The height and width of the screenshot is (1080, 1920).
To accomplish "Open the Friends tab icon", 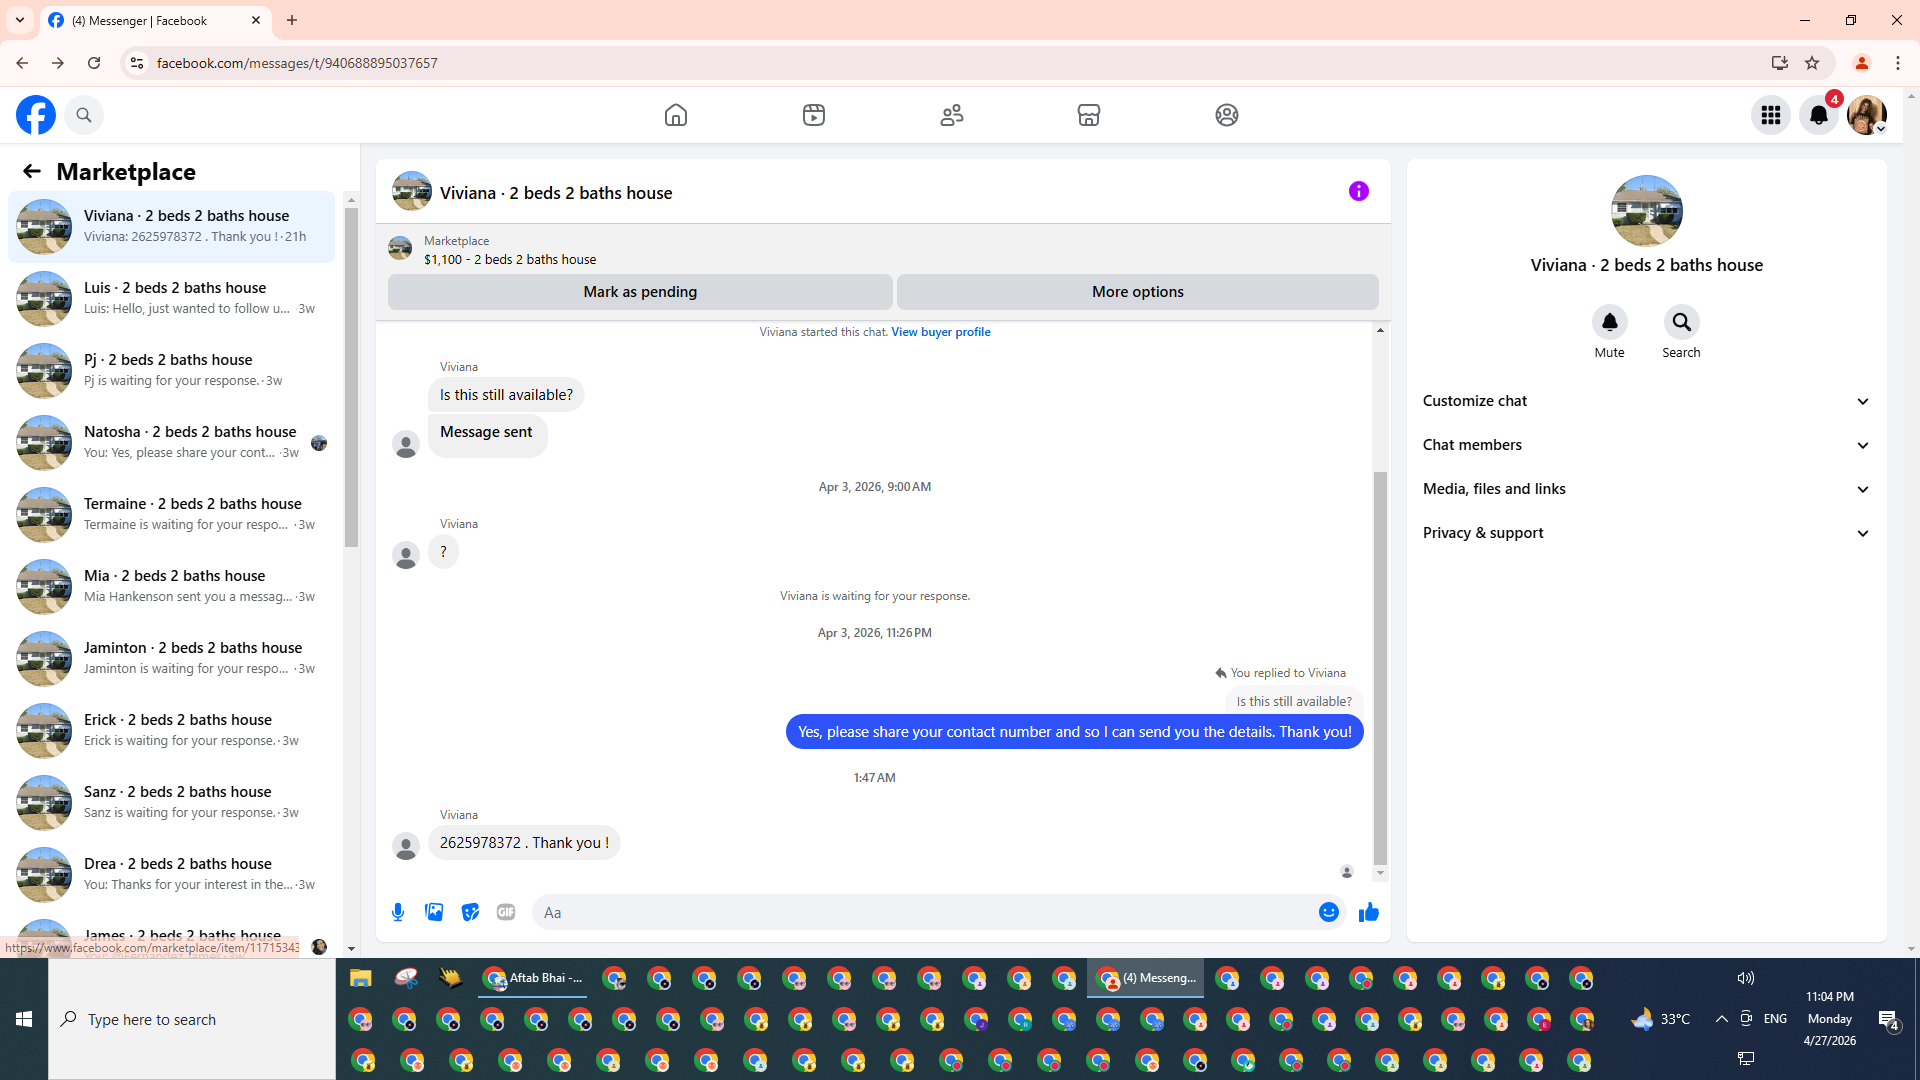I will pos(952,115).
